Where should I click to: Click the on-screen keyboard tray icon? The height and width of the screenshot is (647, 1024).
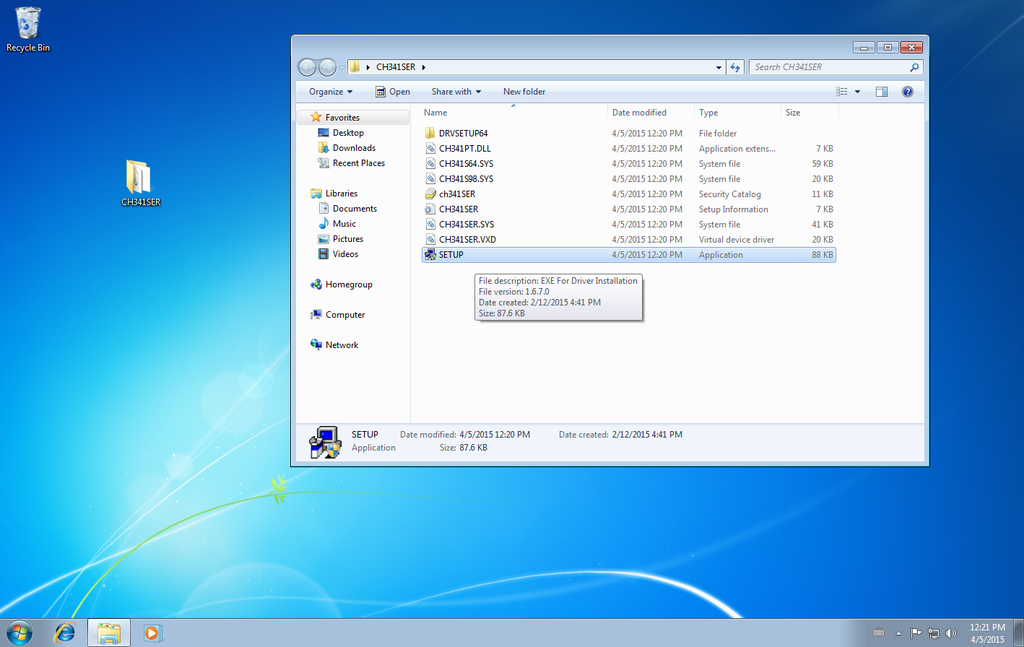pyautogui.click(x=879, y=632)
